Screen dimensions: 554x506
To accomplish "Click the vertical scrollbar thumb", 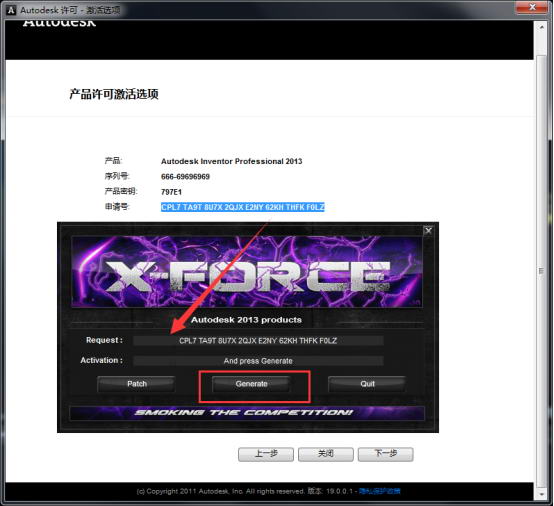I will [541, 271].
